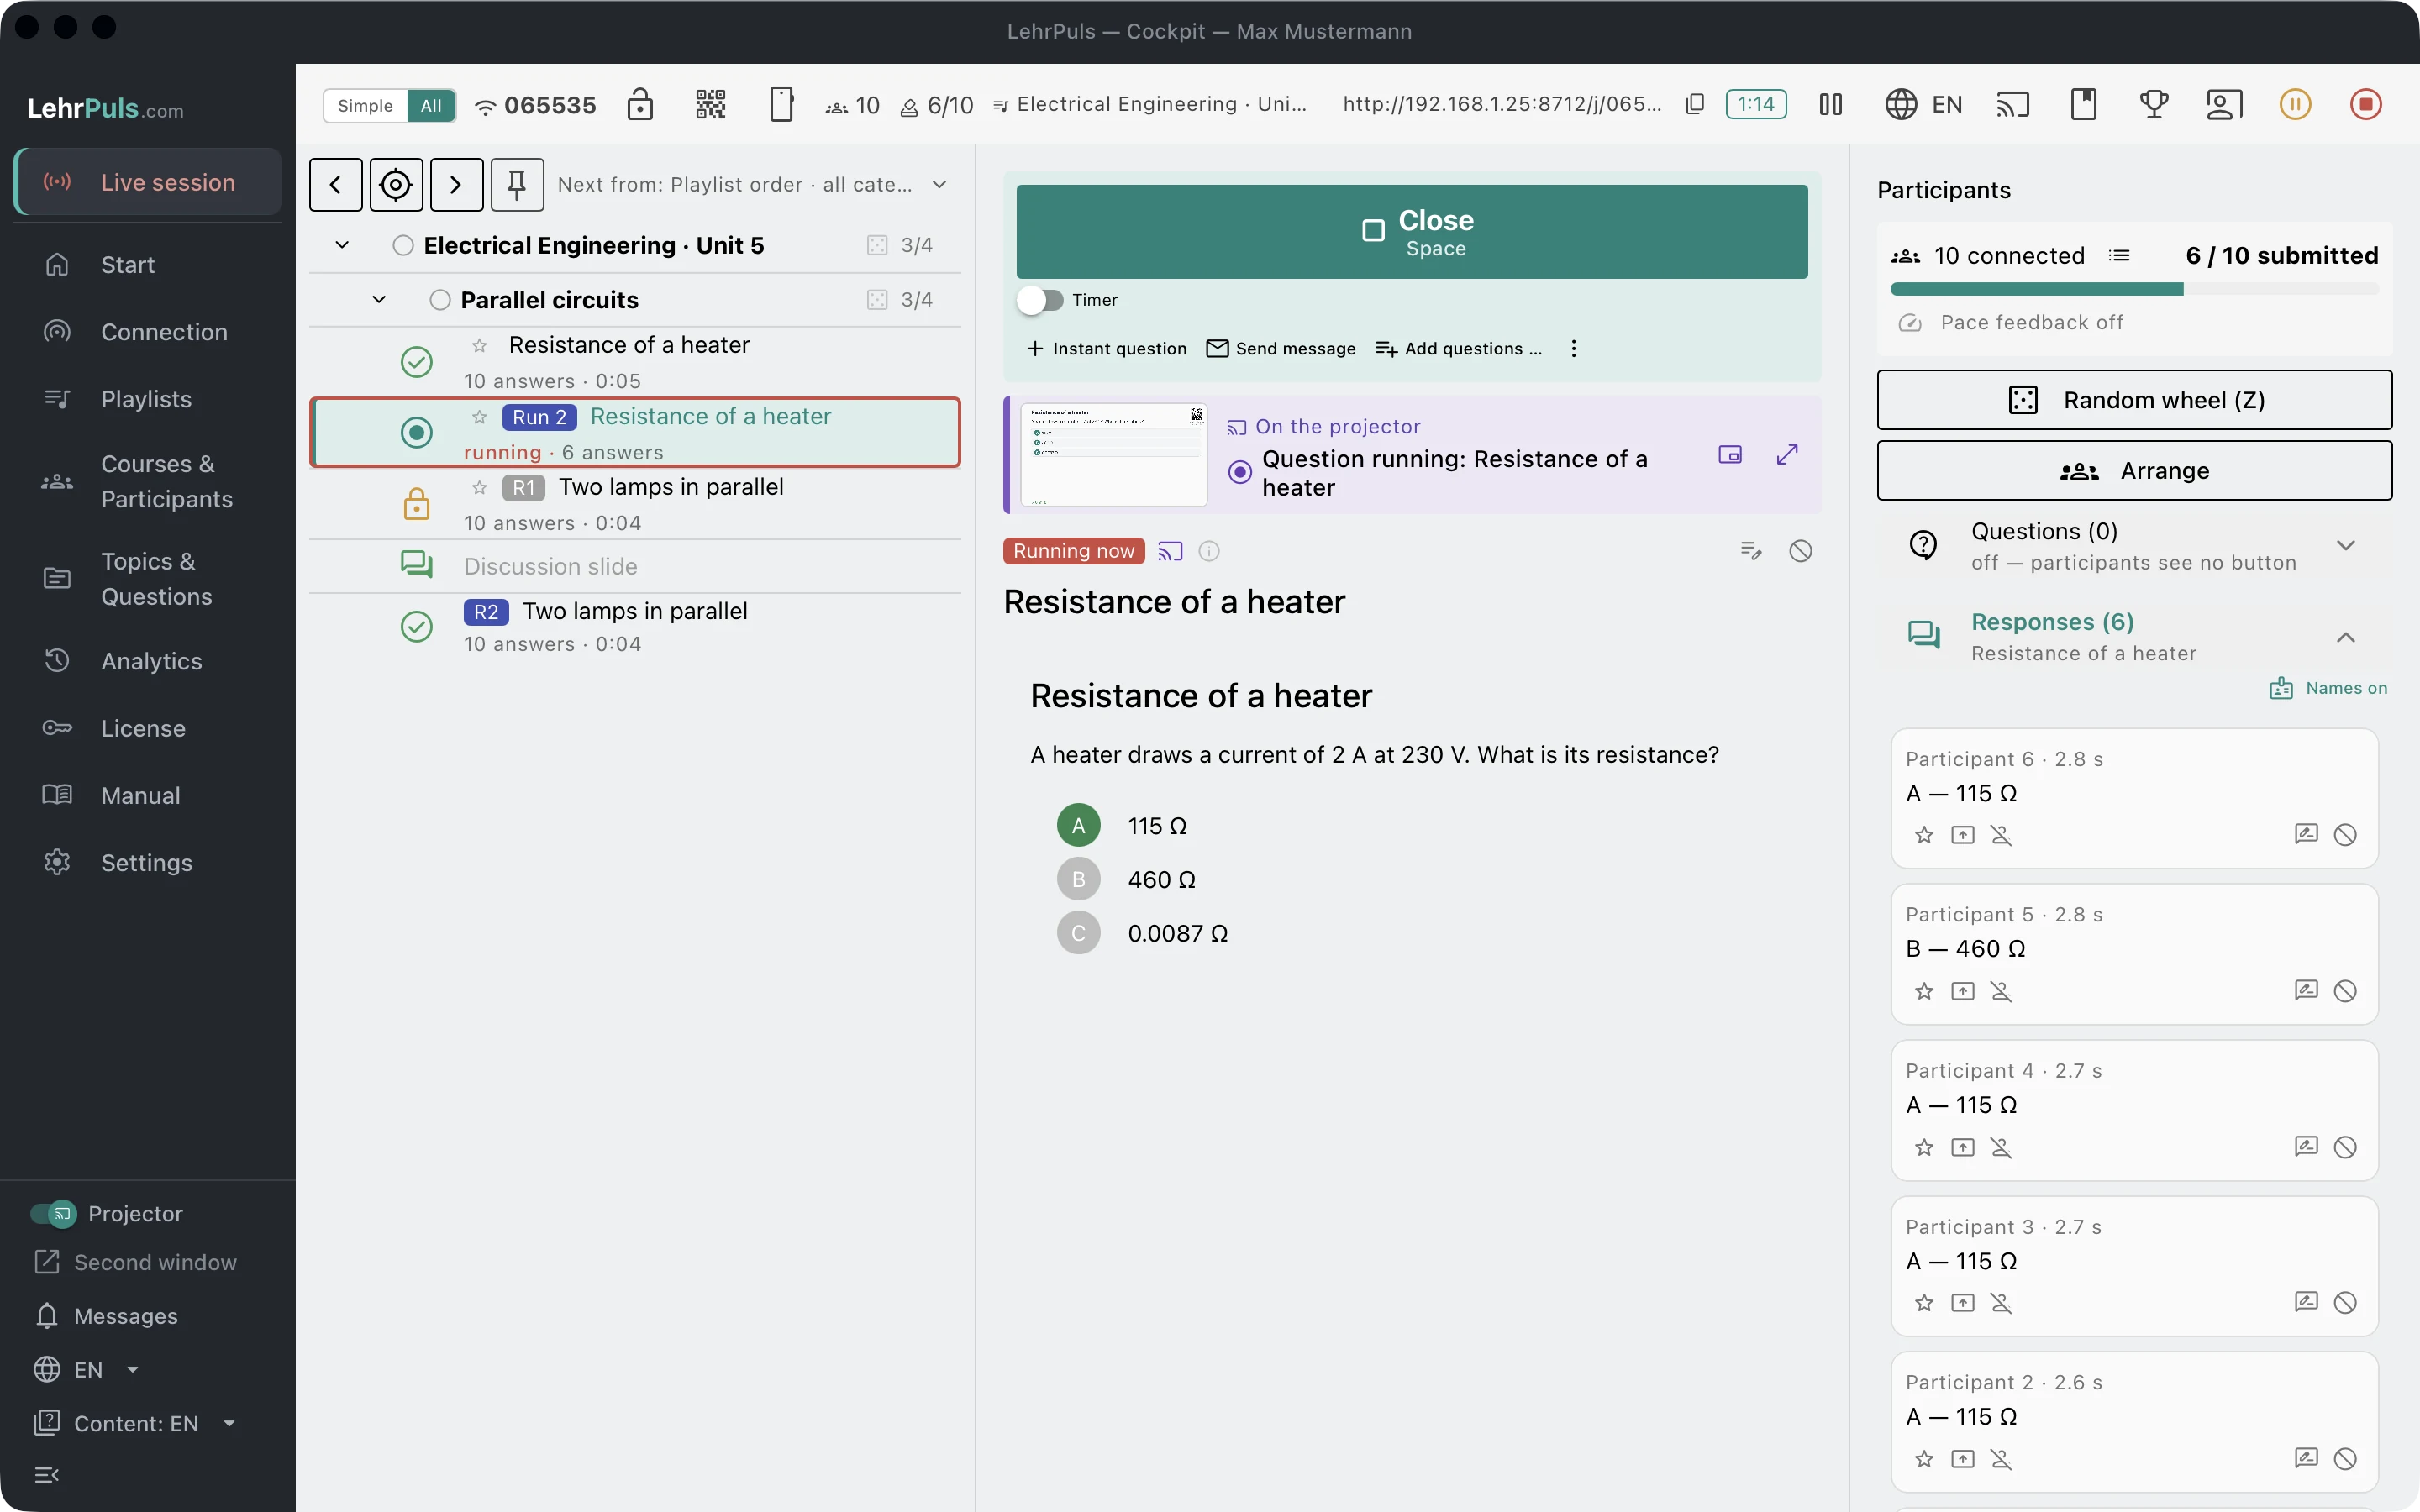This screenshot has height=1512, width=2420.
Task: Go to Playlists in the sidebar
Action: pos(148,399)
